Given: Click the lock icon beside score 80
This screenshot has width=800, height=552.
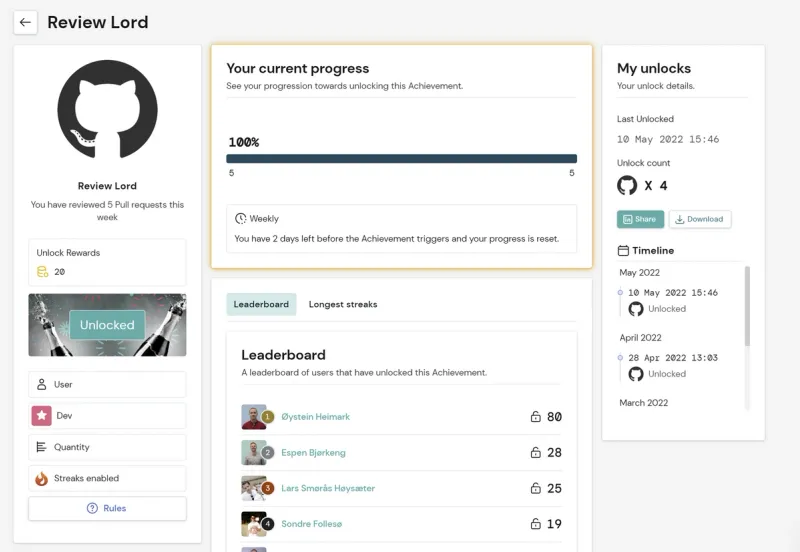Looking at the screenshot, I should tap(535, 417).
